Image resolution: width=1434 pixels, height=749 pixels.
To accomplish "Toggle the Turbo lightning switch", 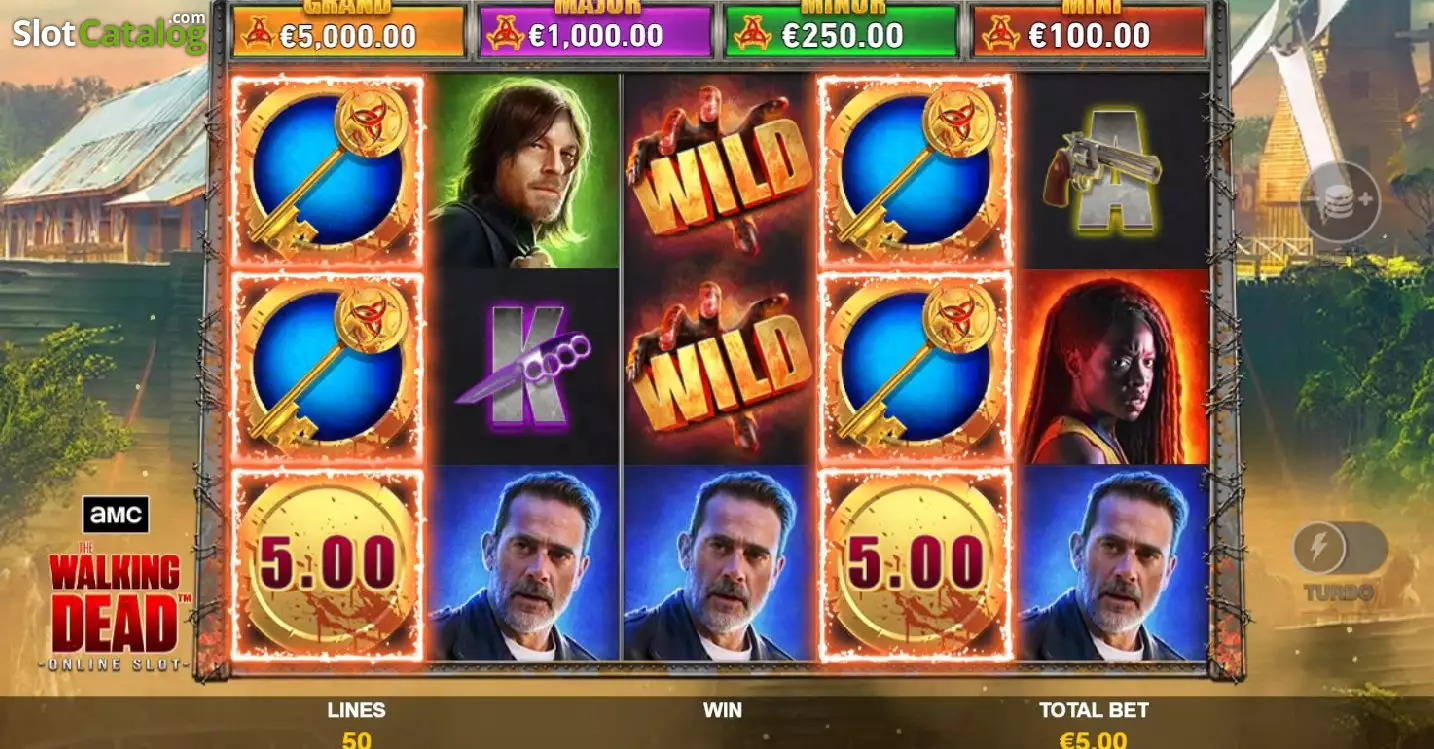I will (x=1339, y=548).
